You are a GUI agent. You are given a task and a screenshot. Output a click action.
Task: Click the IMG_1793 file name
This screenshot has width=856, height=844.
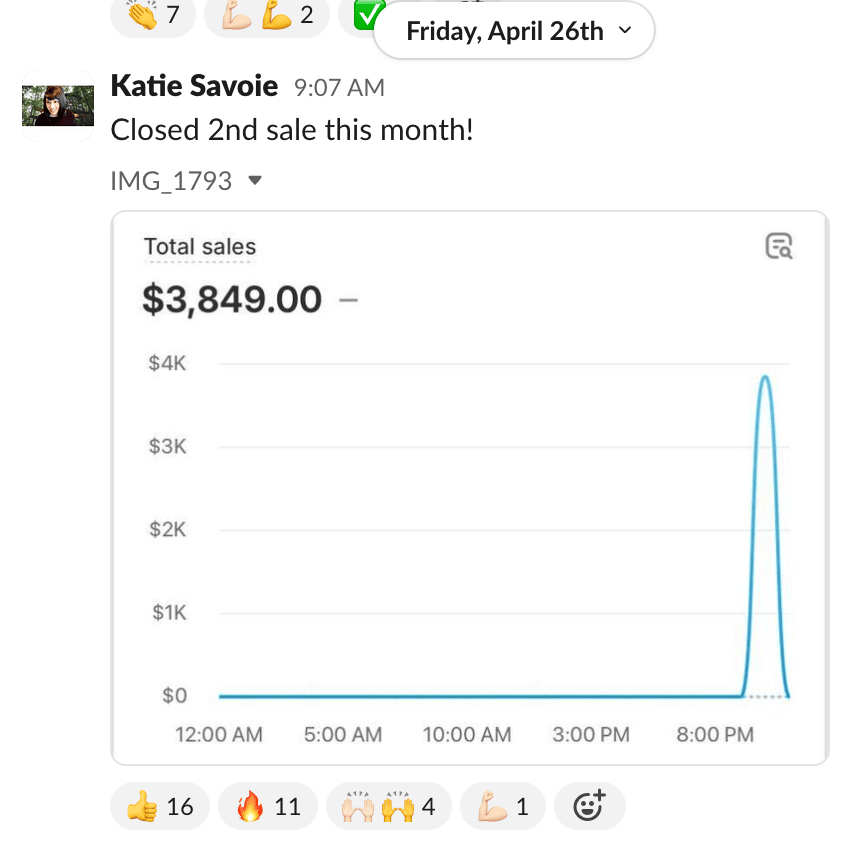(x=171, y=181)
